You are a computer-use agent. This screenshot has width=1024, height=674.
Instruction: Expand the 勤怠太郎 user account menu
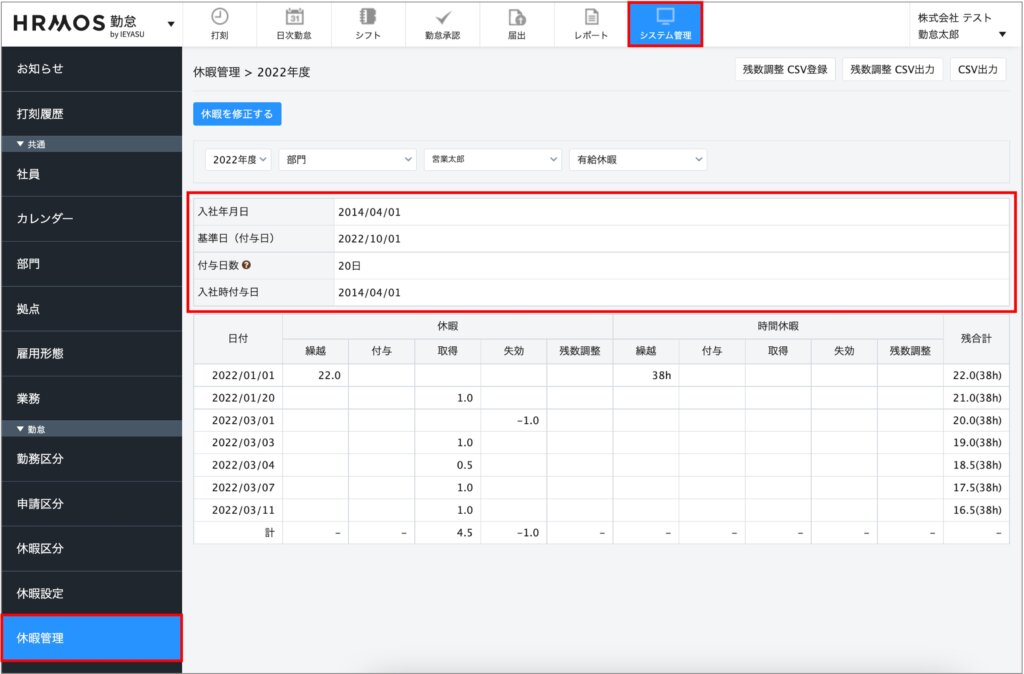click(x=961, y=35)
